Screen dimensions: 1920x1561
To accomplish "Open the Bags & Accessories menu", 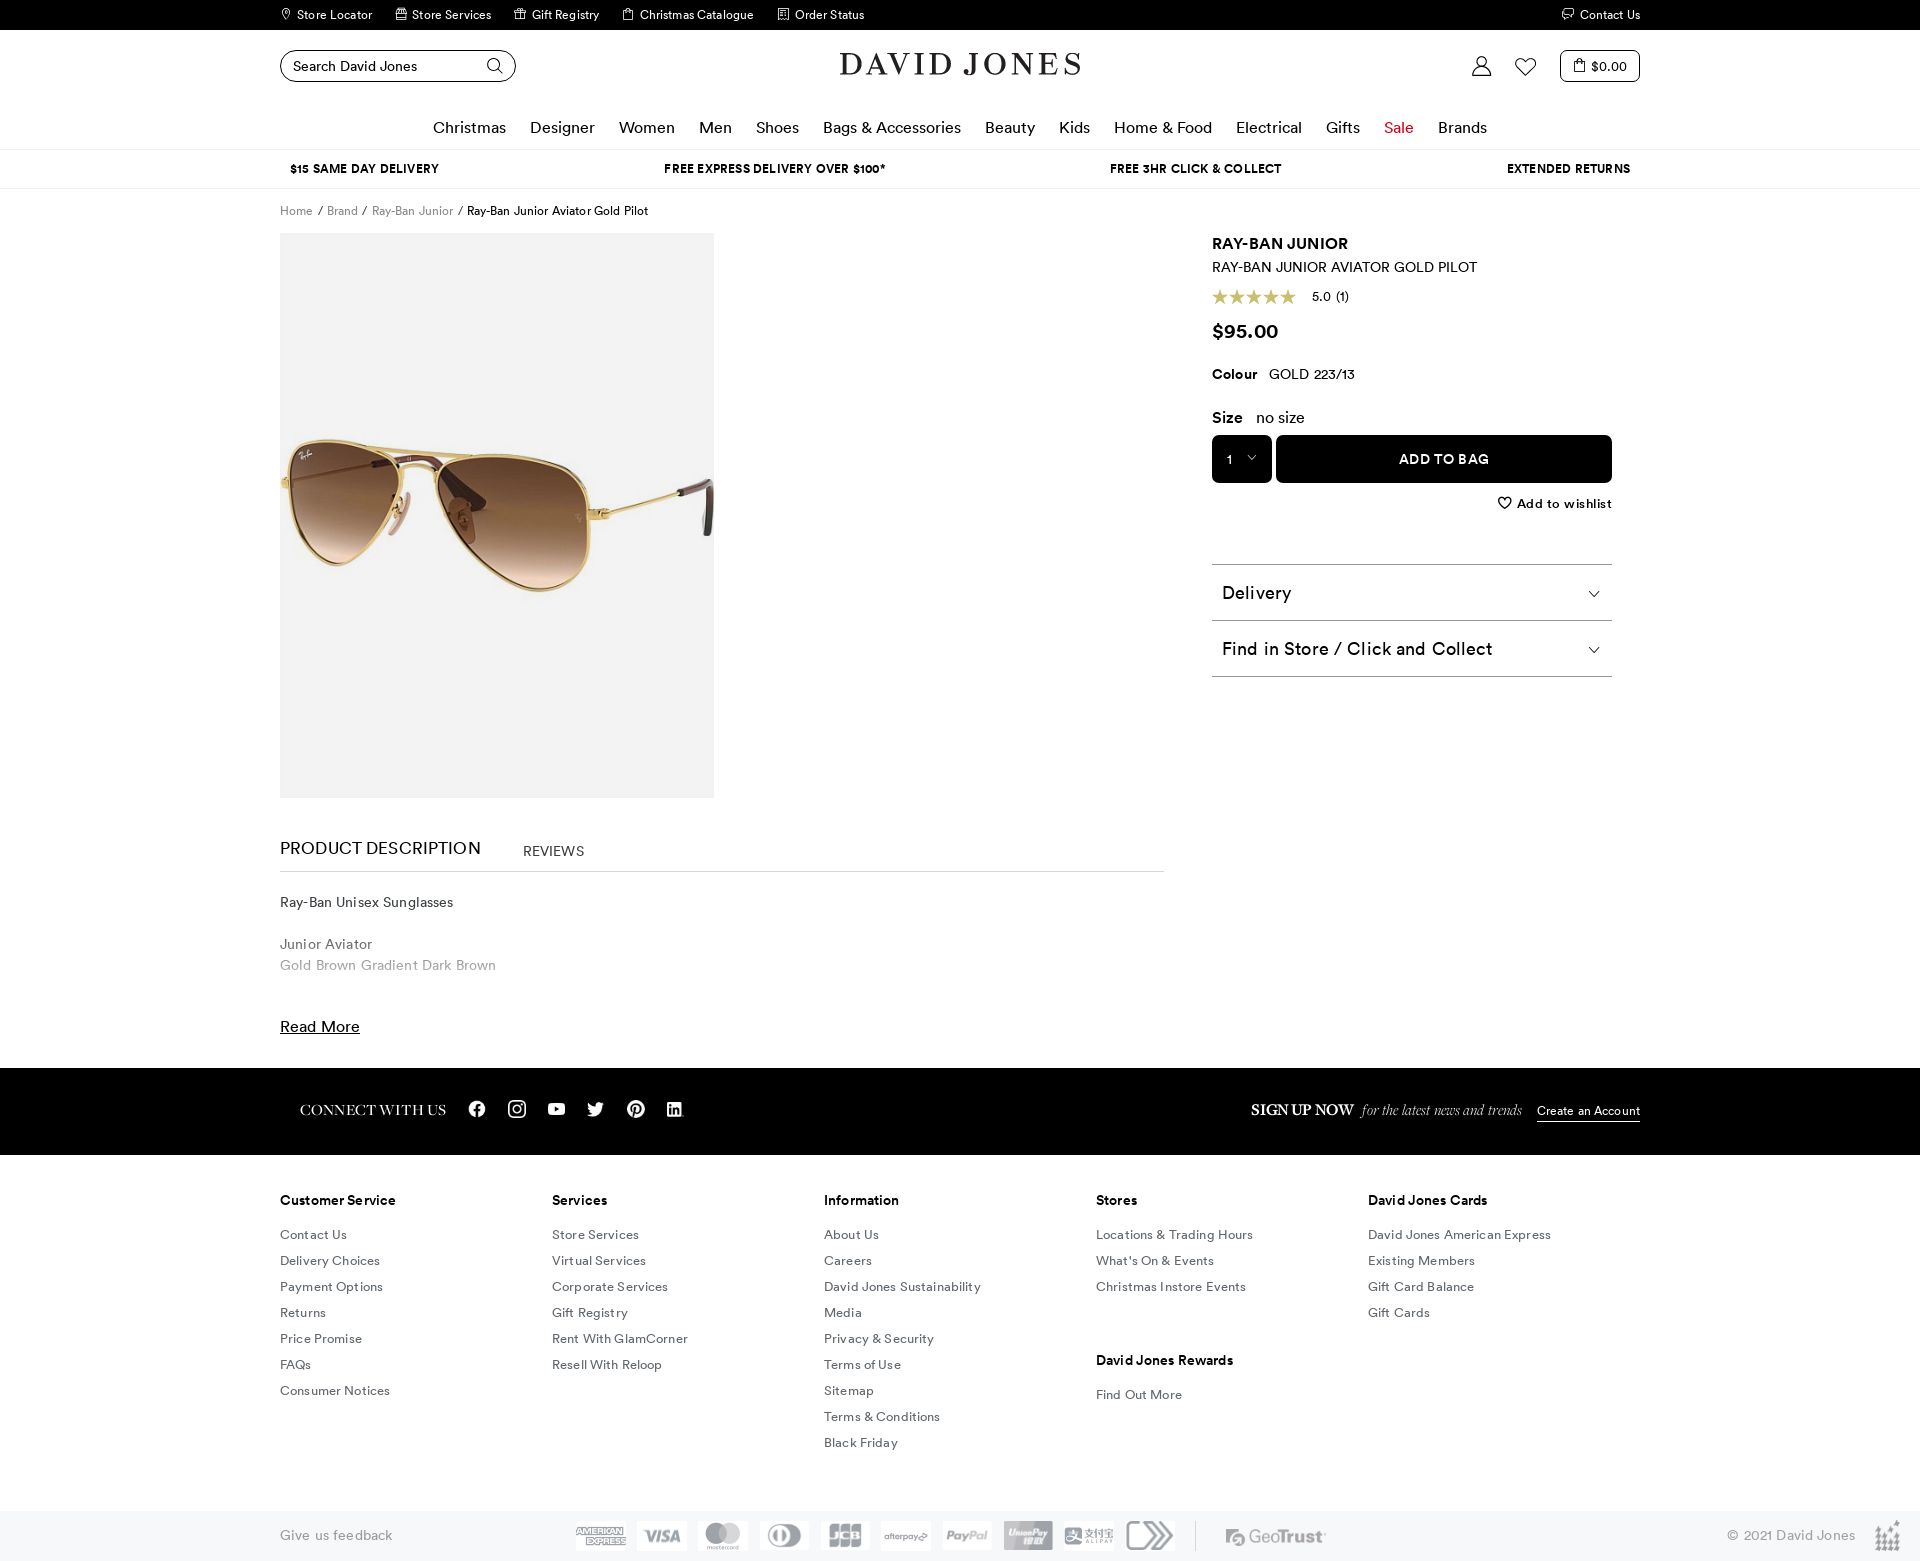I will 892,127.
